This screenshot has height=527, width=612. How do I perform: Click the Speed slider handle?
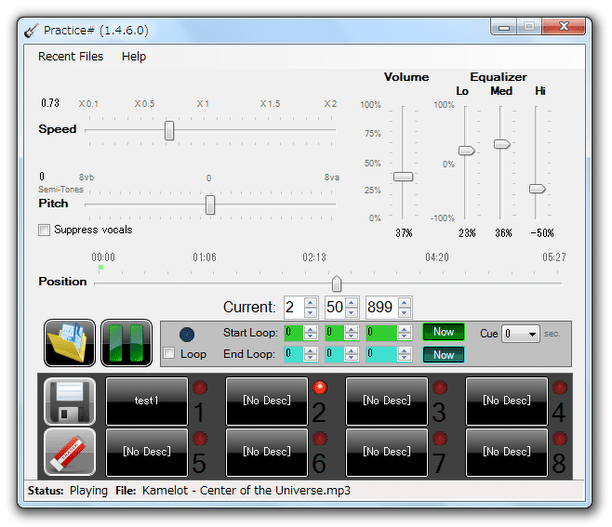pos(169,130)
